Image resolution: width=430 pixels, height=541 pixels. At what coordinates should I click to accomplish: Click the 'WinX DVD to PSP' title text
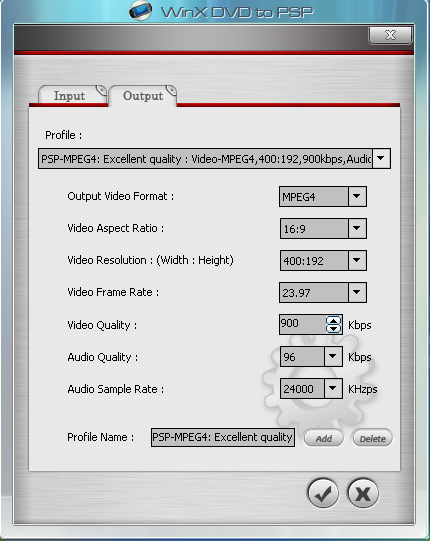[237, 12]
